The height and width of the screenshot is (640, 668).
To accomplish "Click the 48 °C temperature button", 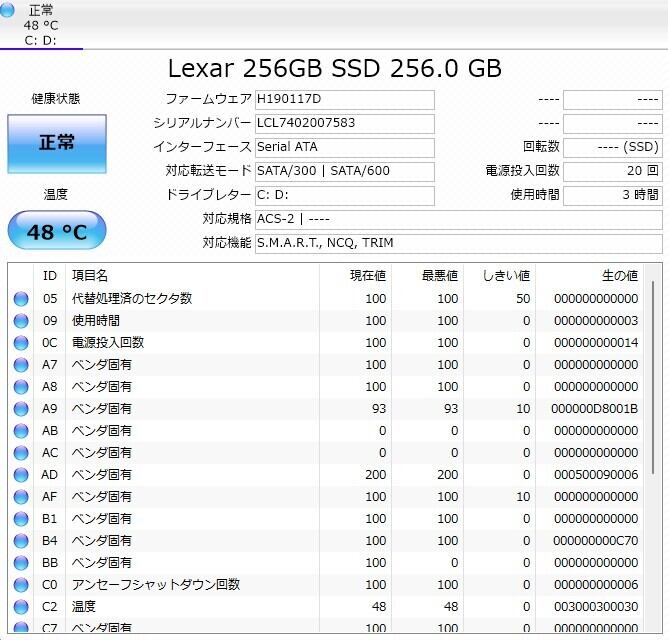I will pos(56,232).
